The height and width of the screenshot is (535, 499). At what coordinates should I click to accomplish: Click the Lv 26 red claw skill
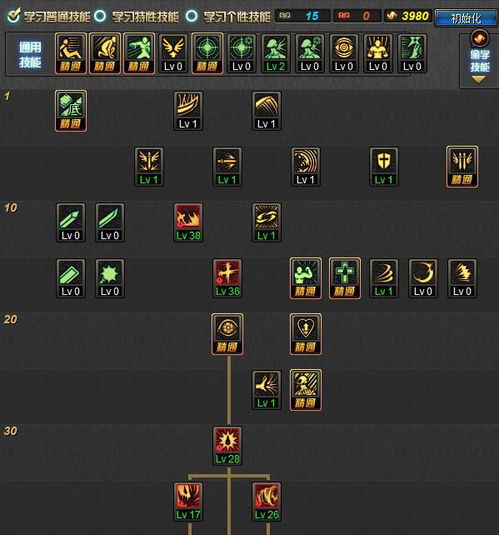pyautogui.click(x=267, y=502)
